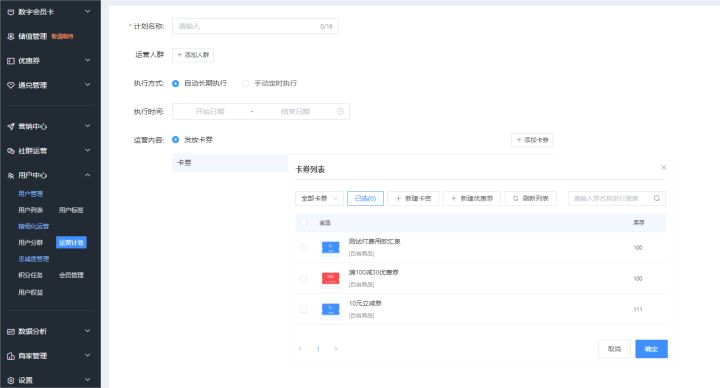Open the highlighted 运营计划 menu item

(71, 242)
